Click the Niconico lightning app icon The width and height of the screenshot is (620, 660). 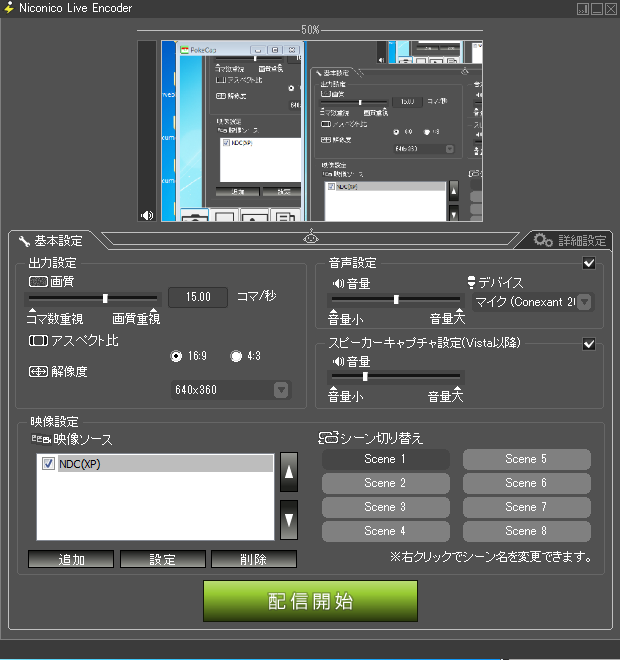pyautogui.click(x=8, y=8)
